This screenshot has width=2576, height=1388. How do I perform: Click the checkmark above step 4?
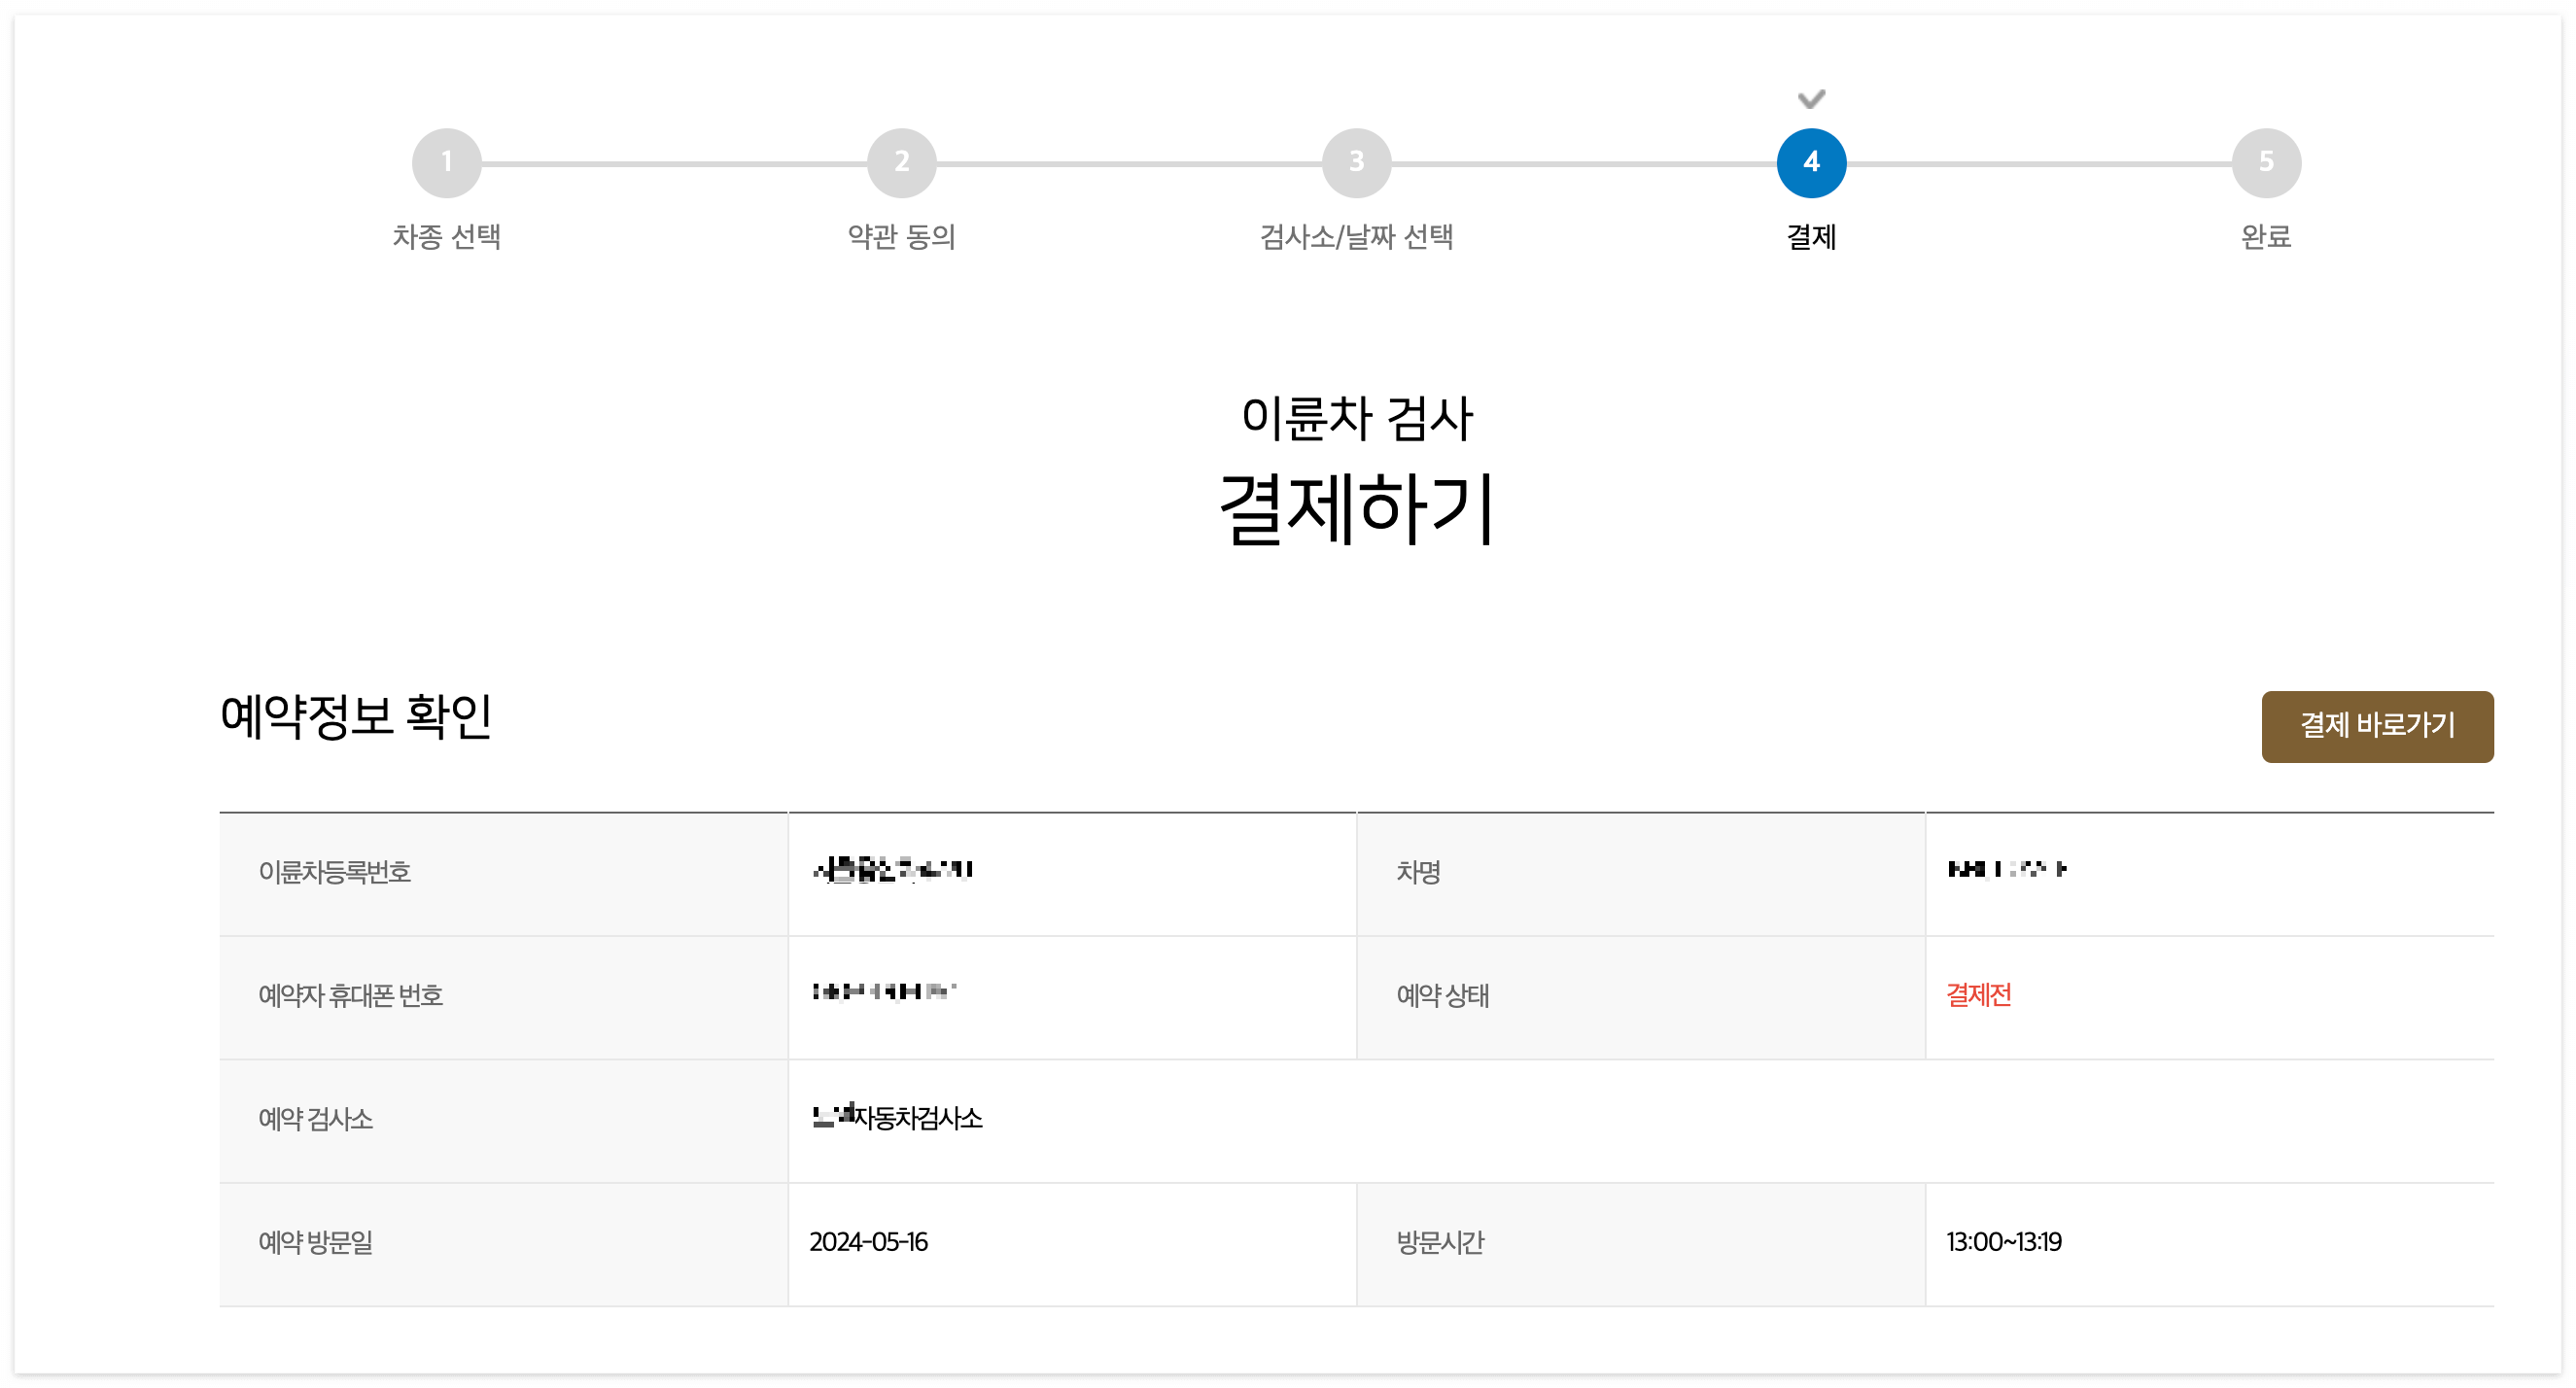[1810, 99]
